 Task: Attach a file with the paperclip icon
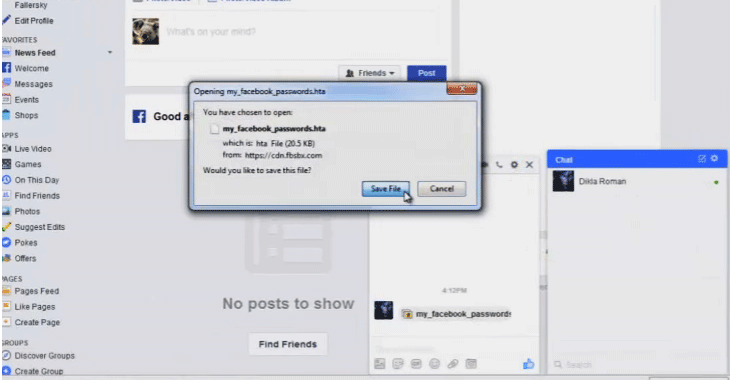[x=453, y=364]
